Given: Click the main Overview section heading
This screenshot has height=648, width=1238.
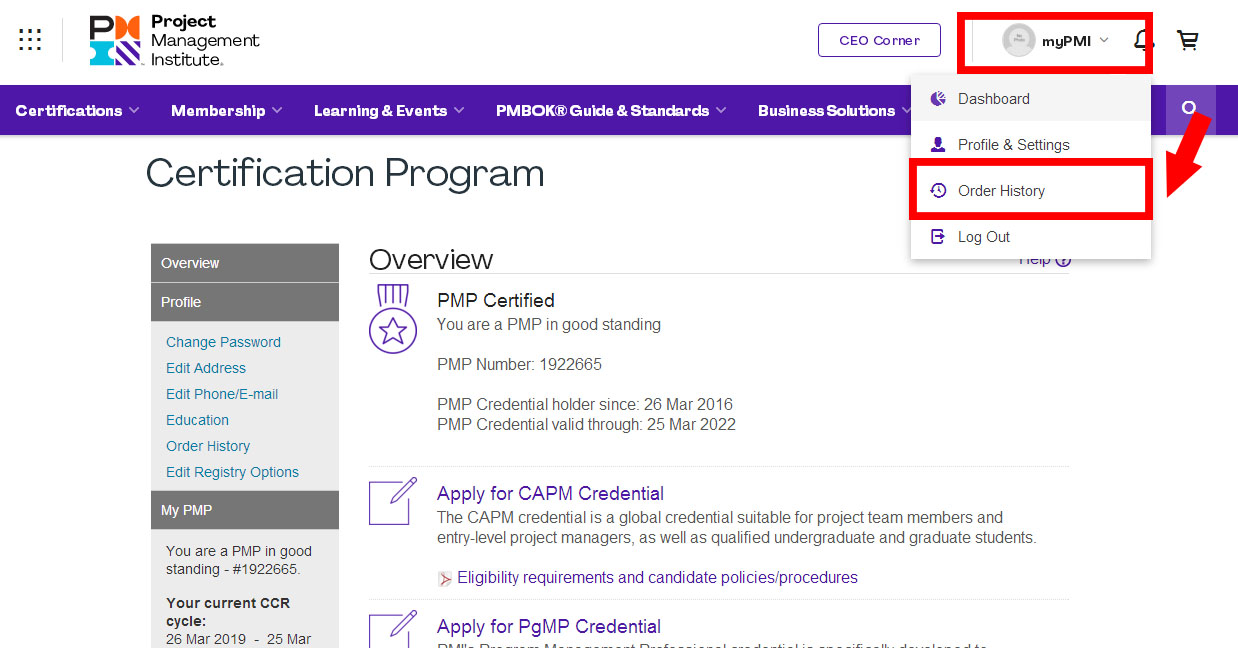Looking at the screenshot, I should click(431, 260).
